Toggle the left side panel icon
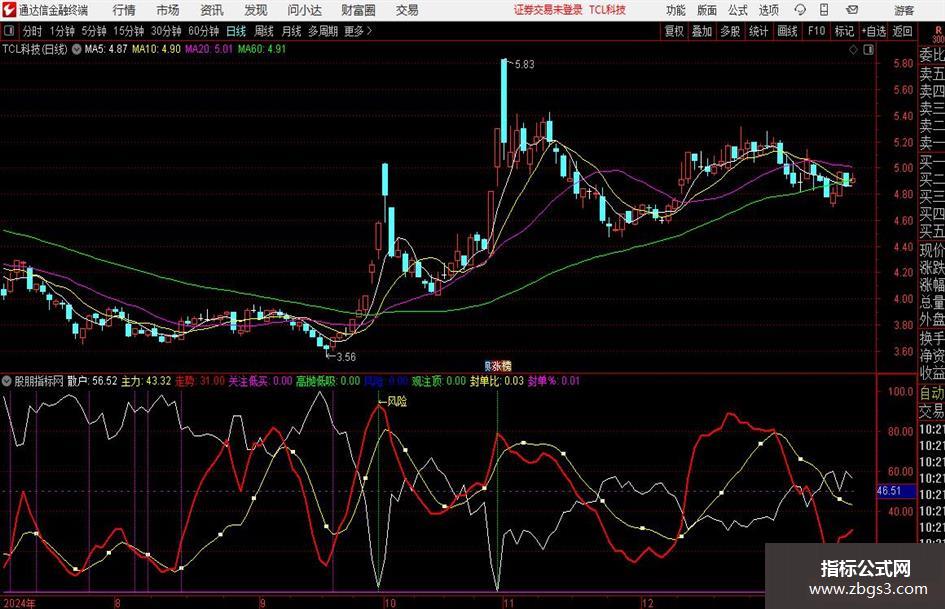Viewport: 945px width, 609px height. click(8, 31)
